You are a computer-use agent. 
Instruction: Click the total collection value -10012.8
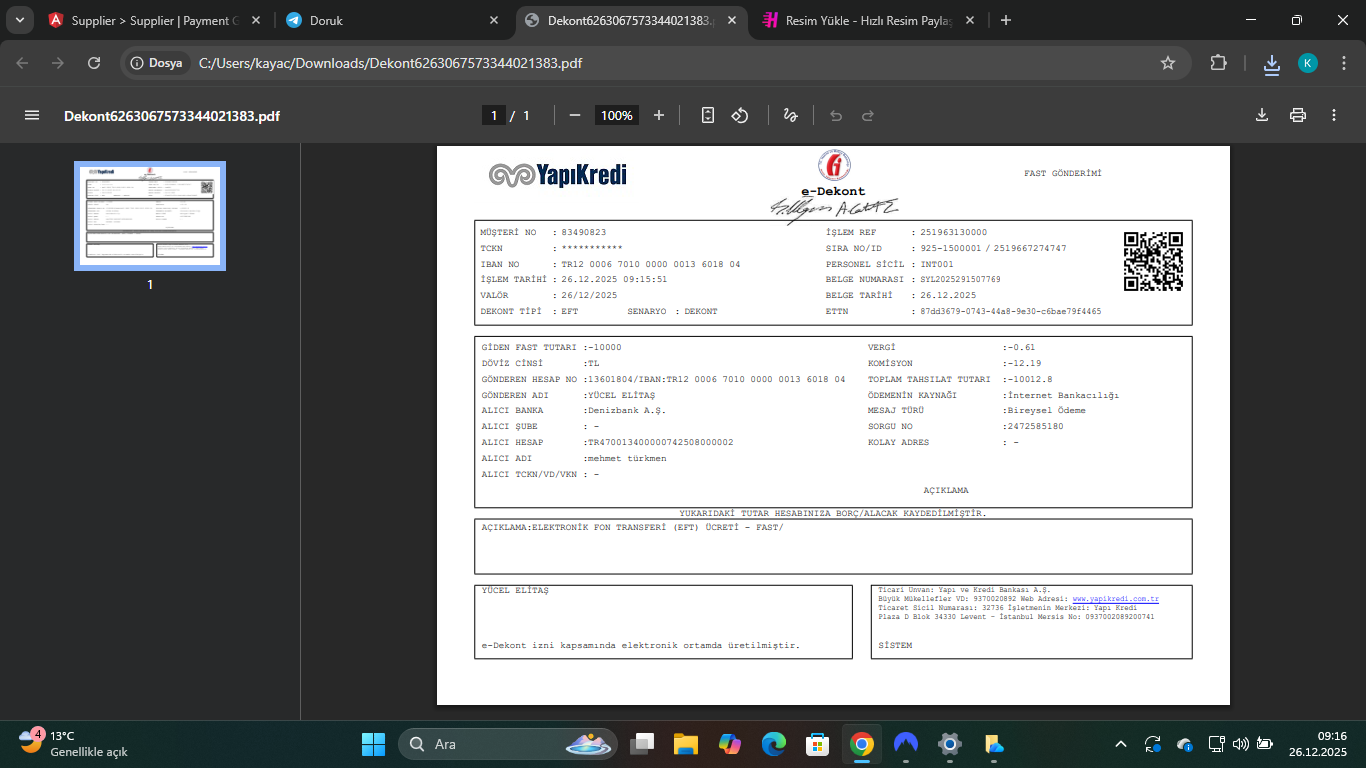pyautogui.click(x=1029, y=379)
